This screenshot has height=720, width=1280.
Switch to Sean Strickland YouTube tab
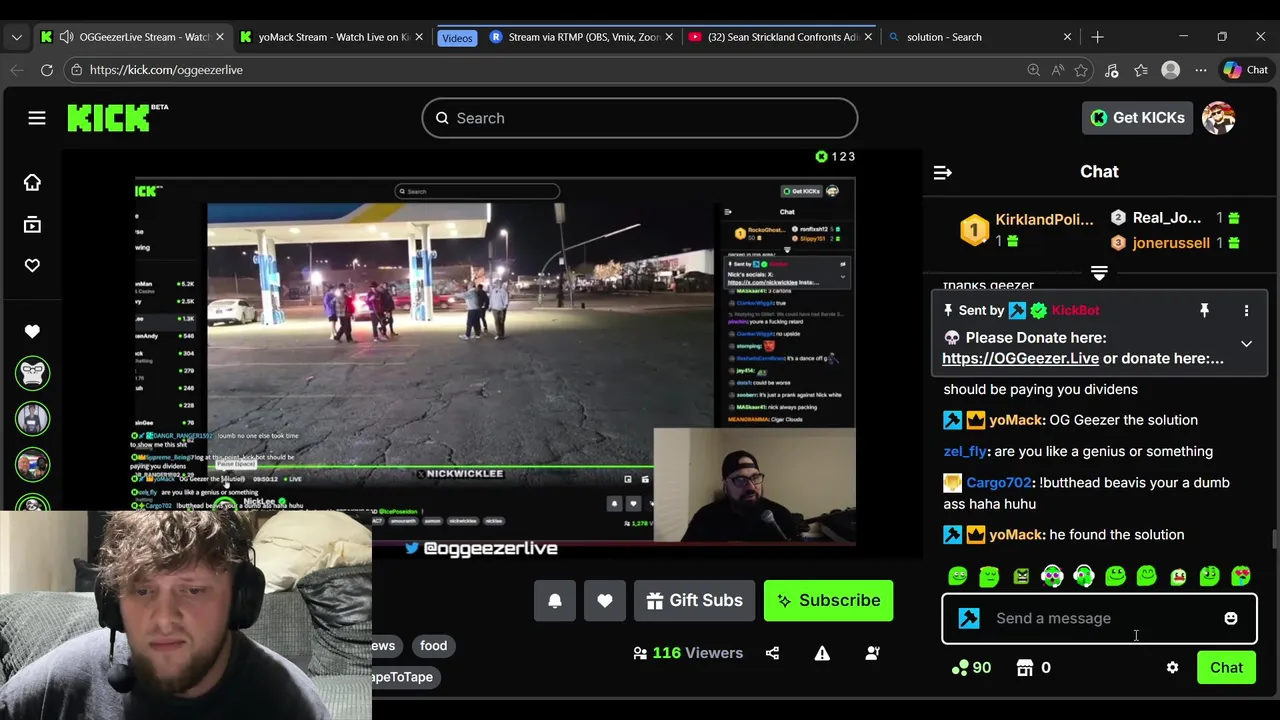coord(782,37)
